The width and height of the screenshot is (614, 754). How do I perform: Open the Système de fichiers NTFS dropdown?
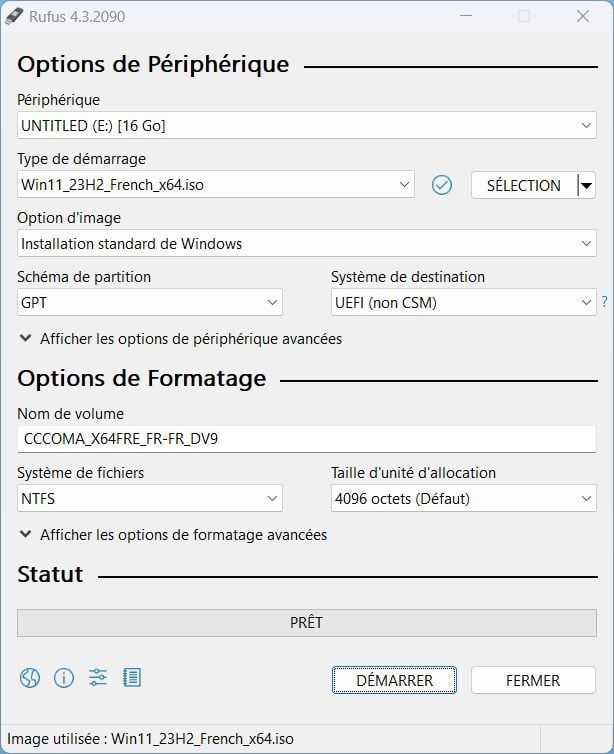(150, 498)
